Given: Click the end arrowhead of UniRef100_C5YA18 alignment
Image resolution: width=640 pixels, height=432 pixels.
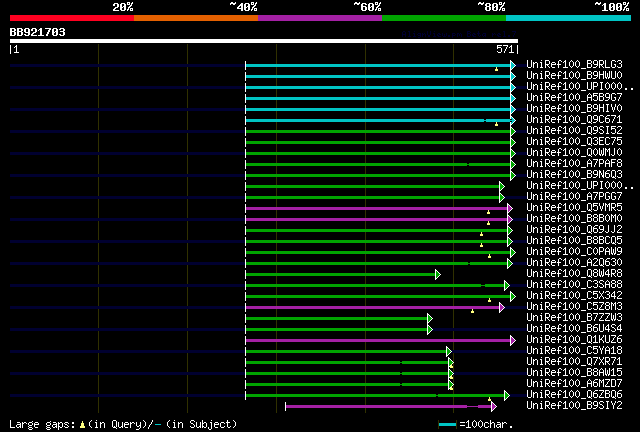Looking at the screenshot, I should 449,352.
